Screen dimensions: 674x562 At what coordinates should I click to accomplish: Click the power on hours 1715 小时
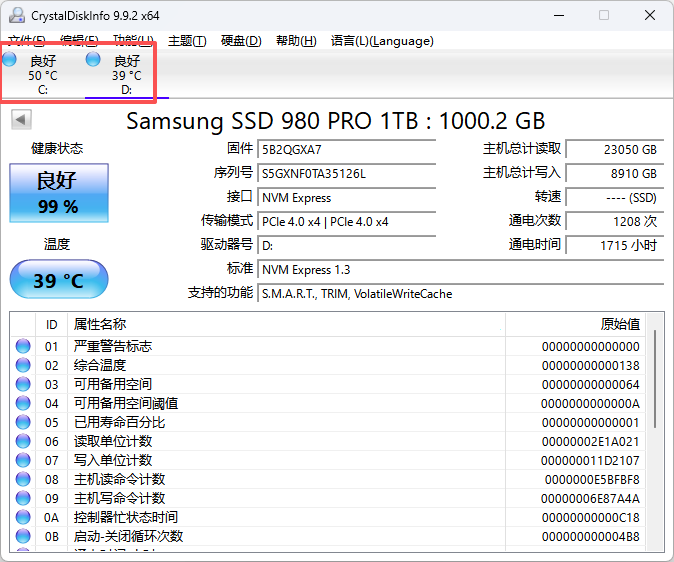click(615, 246)
